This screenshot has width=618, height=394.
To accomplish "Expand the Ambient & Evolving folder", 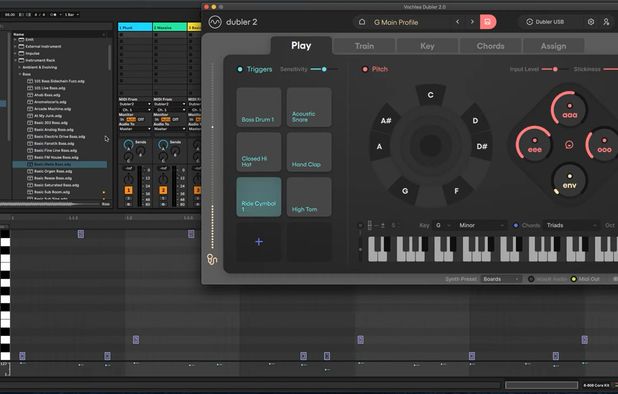I will (19, 67).
